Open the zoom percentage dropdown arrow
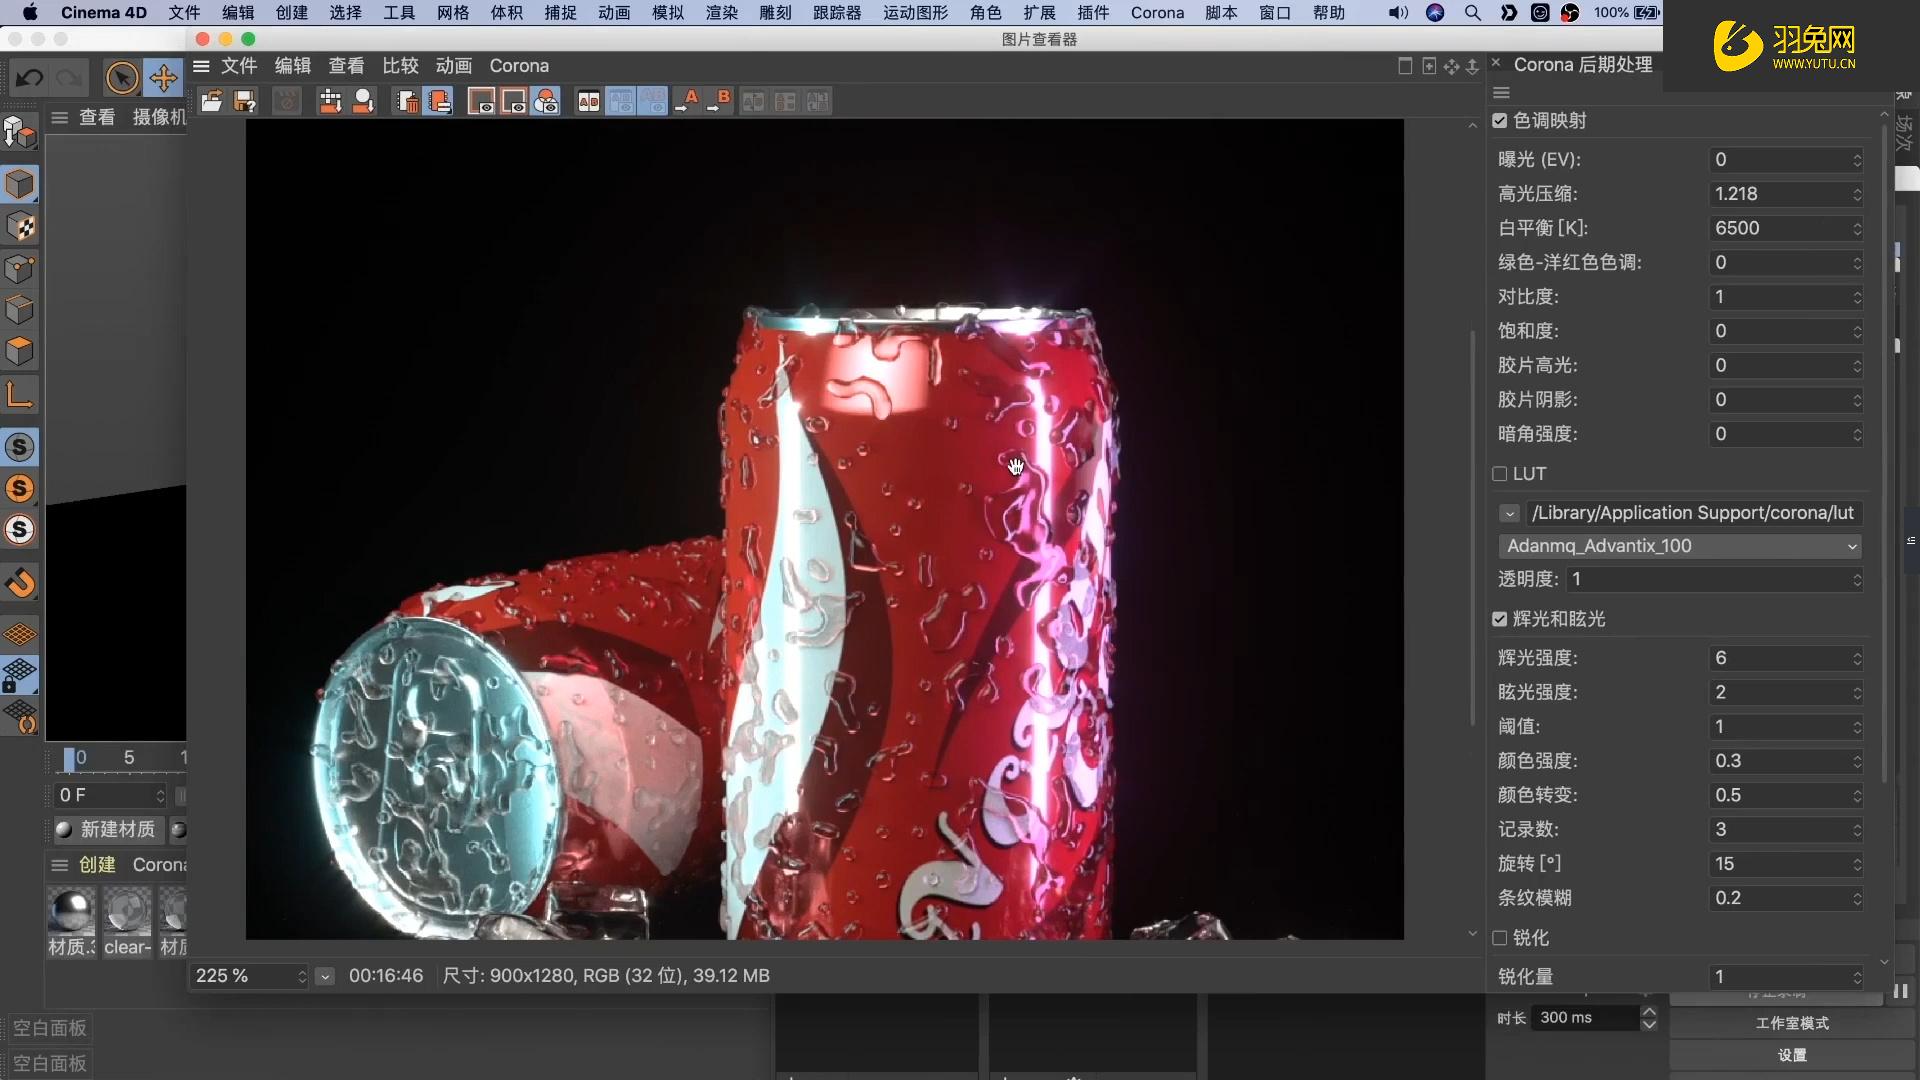1920x1080 pixels. pyautogui.click(x=325, y=976)
